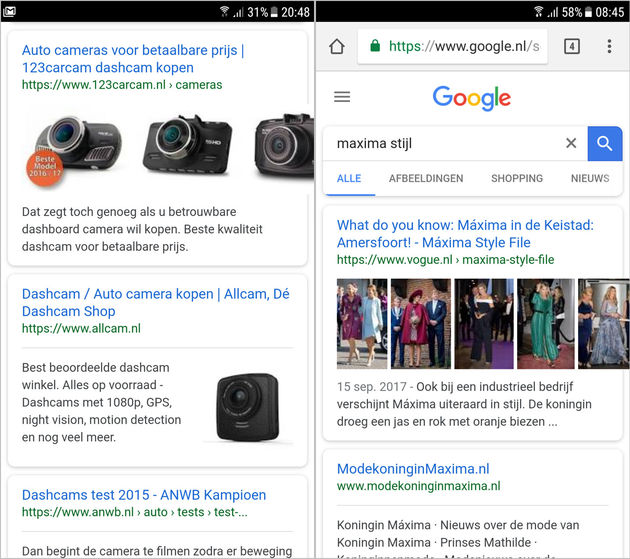Tap photo of Máxima in black and white outfit
Screen dimensions: 630x559
click(484, 324)
